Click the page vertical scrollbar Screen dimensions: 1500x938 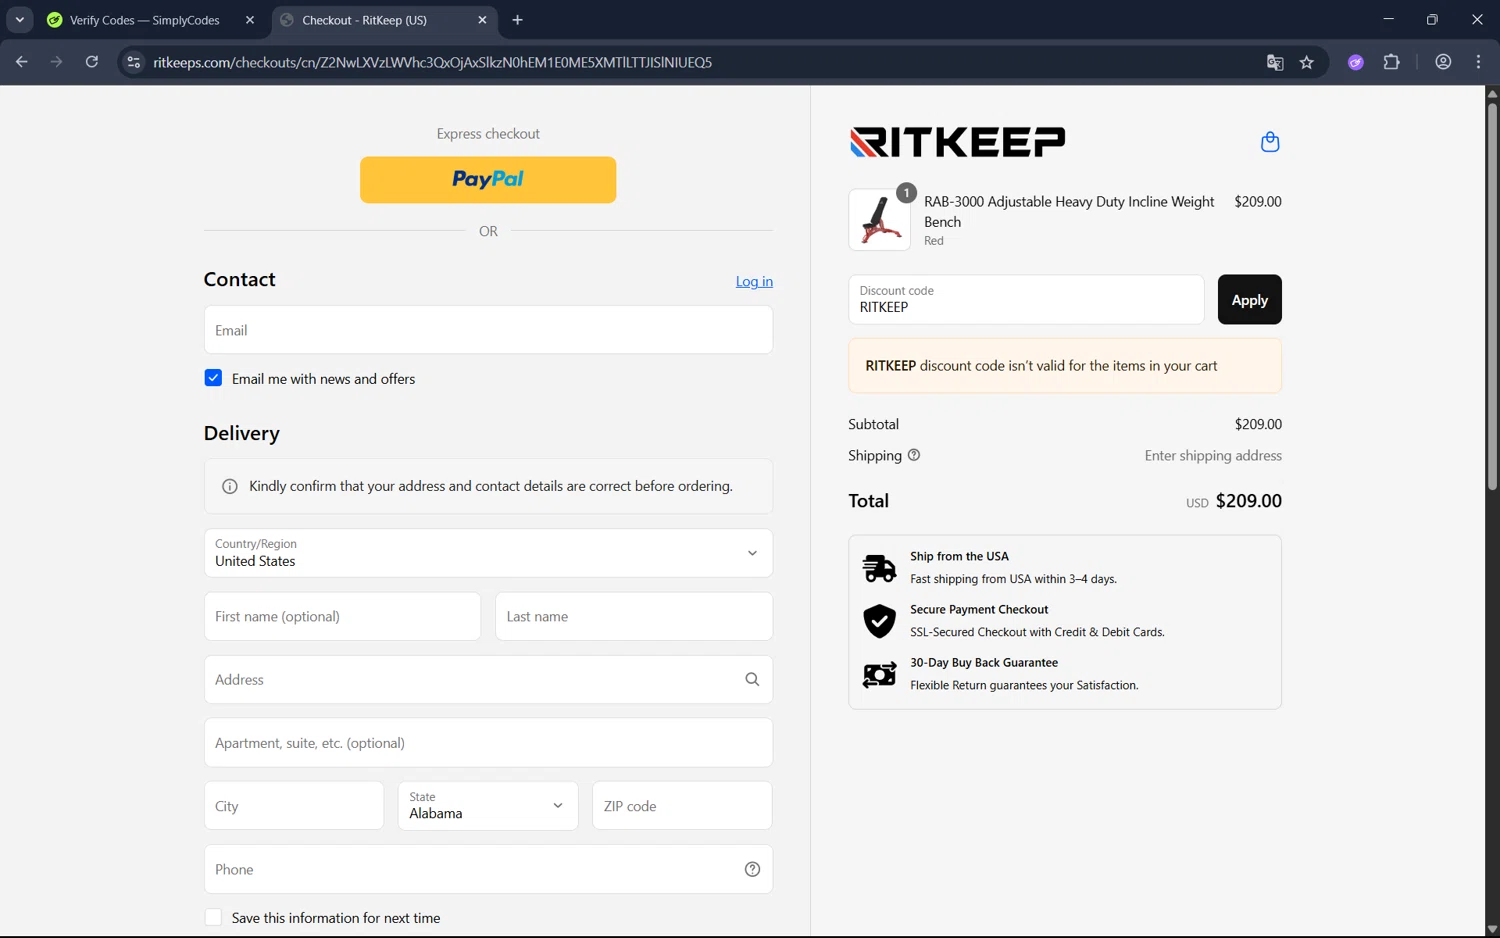(x=1492, y=295)
